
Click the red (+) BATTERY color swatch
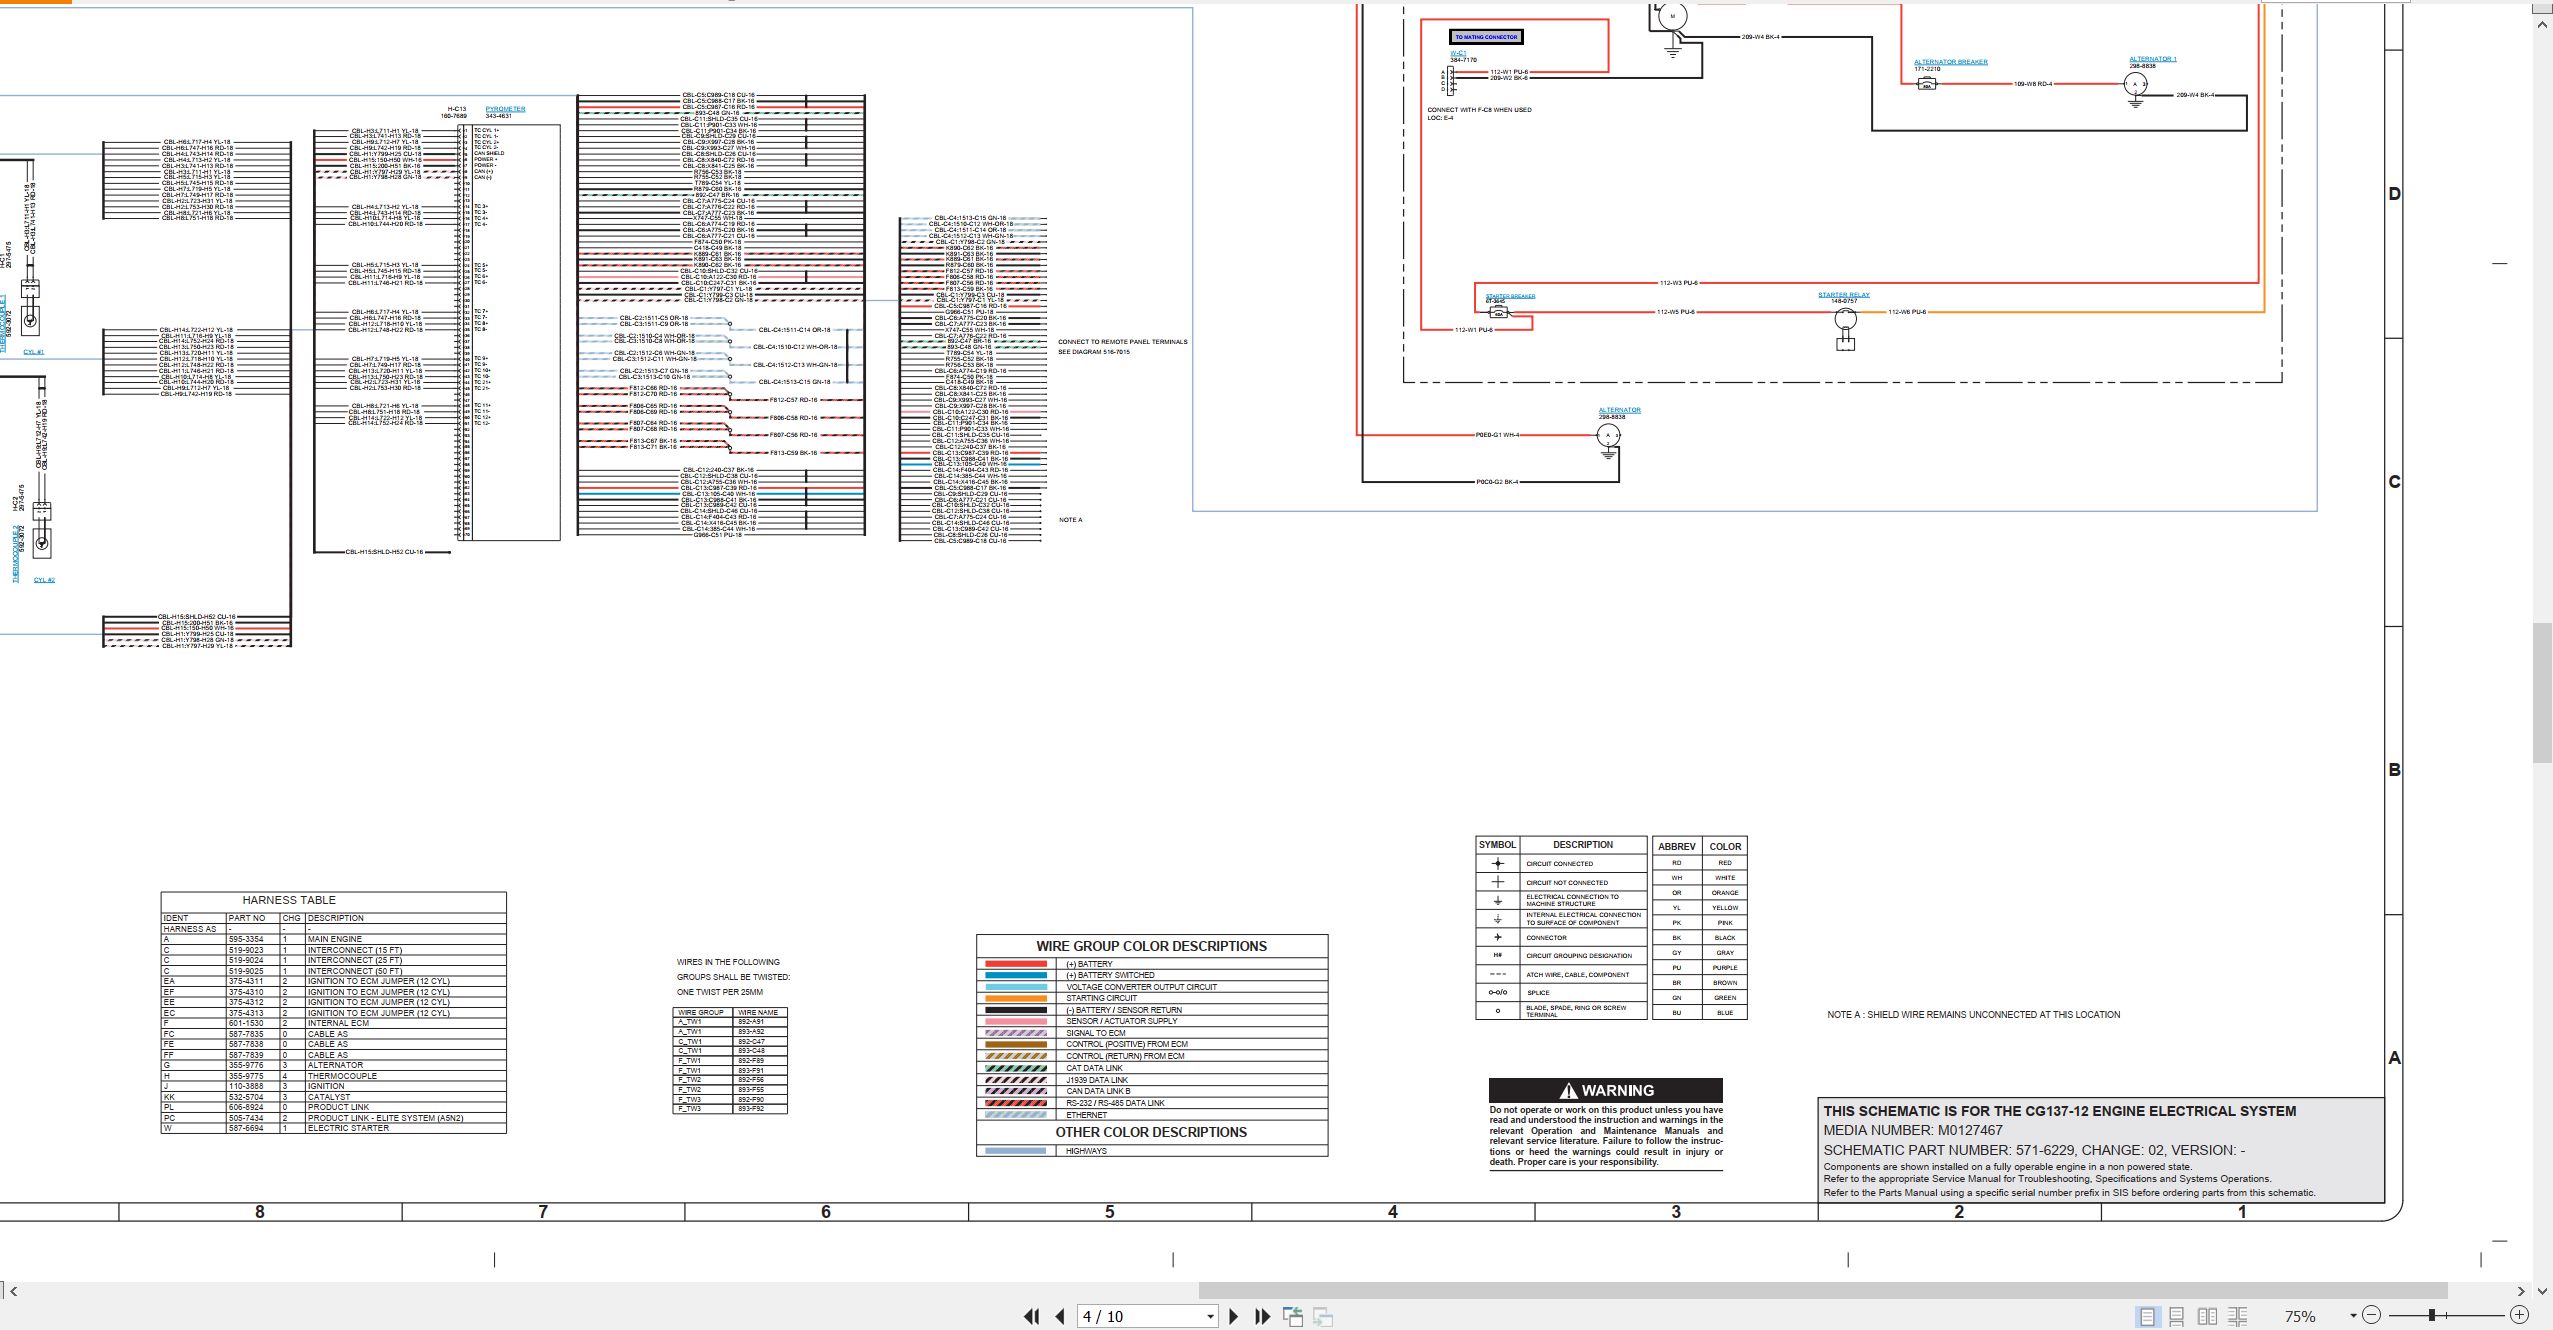(x=1015, y=964)
